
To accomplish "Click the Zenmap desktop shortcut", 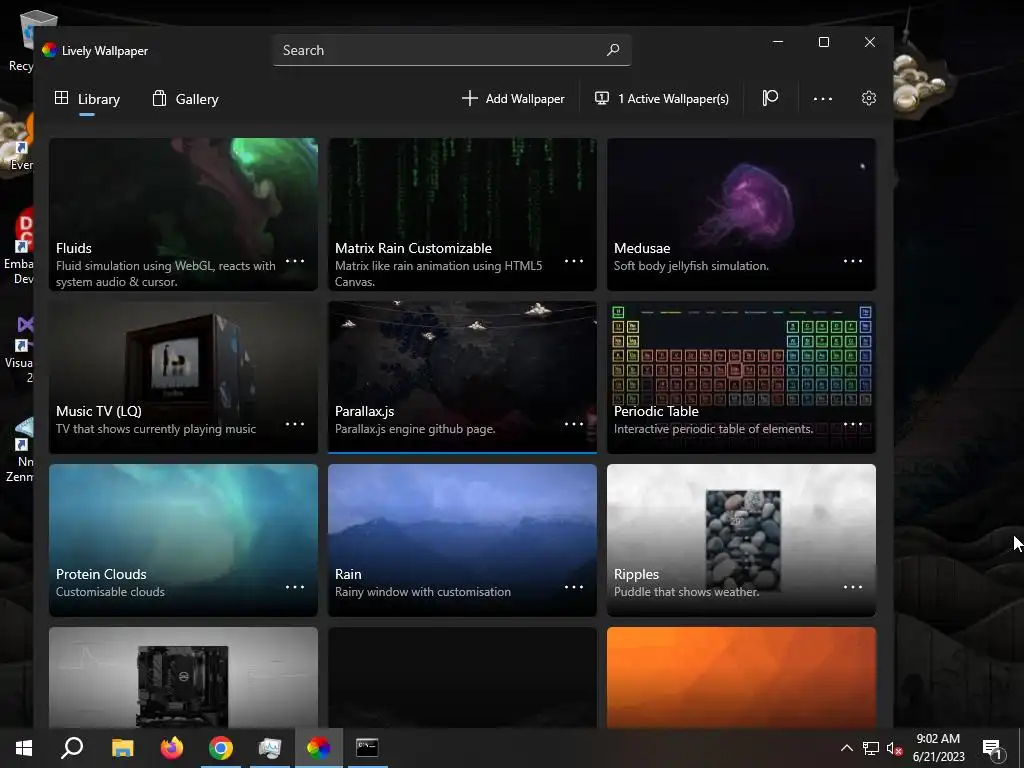I will tap(18, 449).
